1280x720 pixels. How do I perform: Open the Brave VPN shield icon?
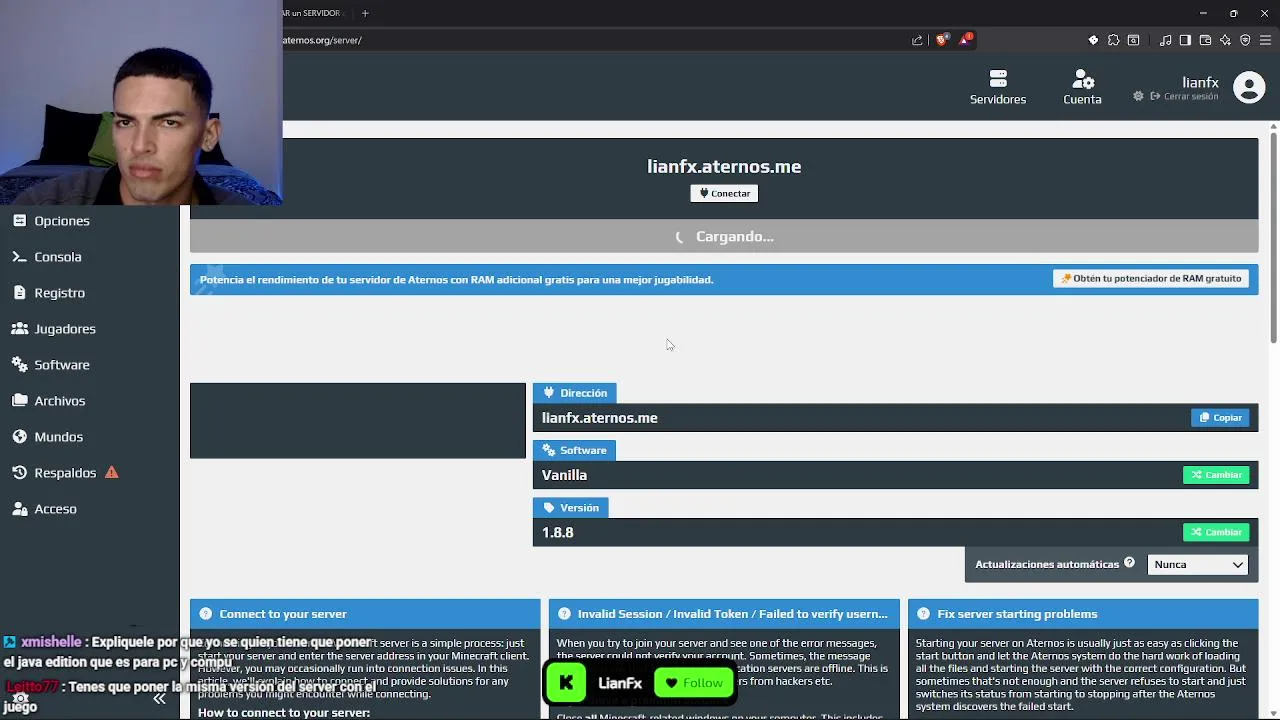(x=1245, y=40)
